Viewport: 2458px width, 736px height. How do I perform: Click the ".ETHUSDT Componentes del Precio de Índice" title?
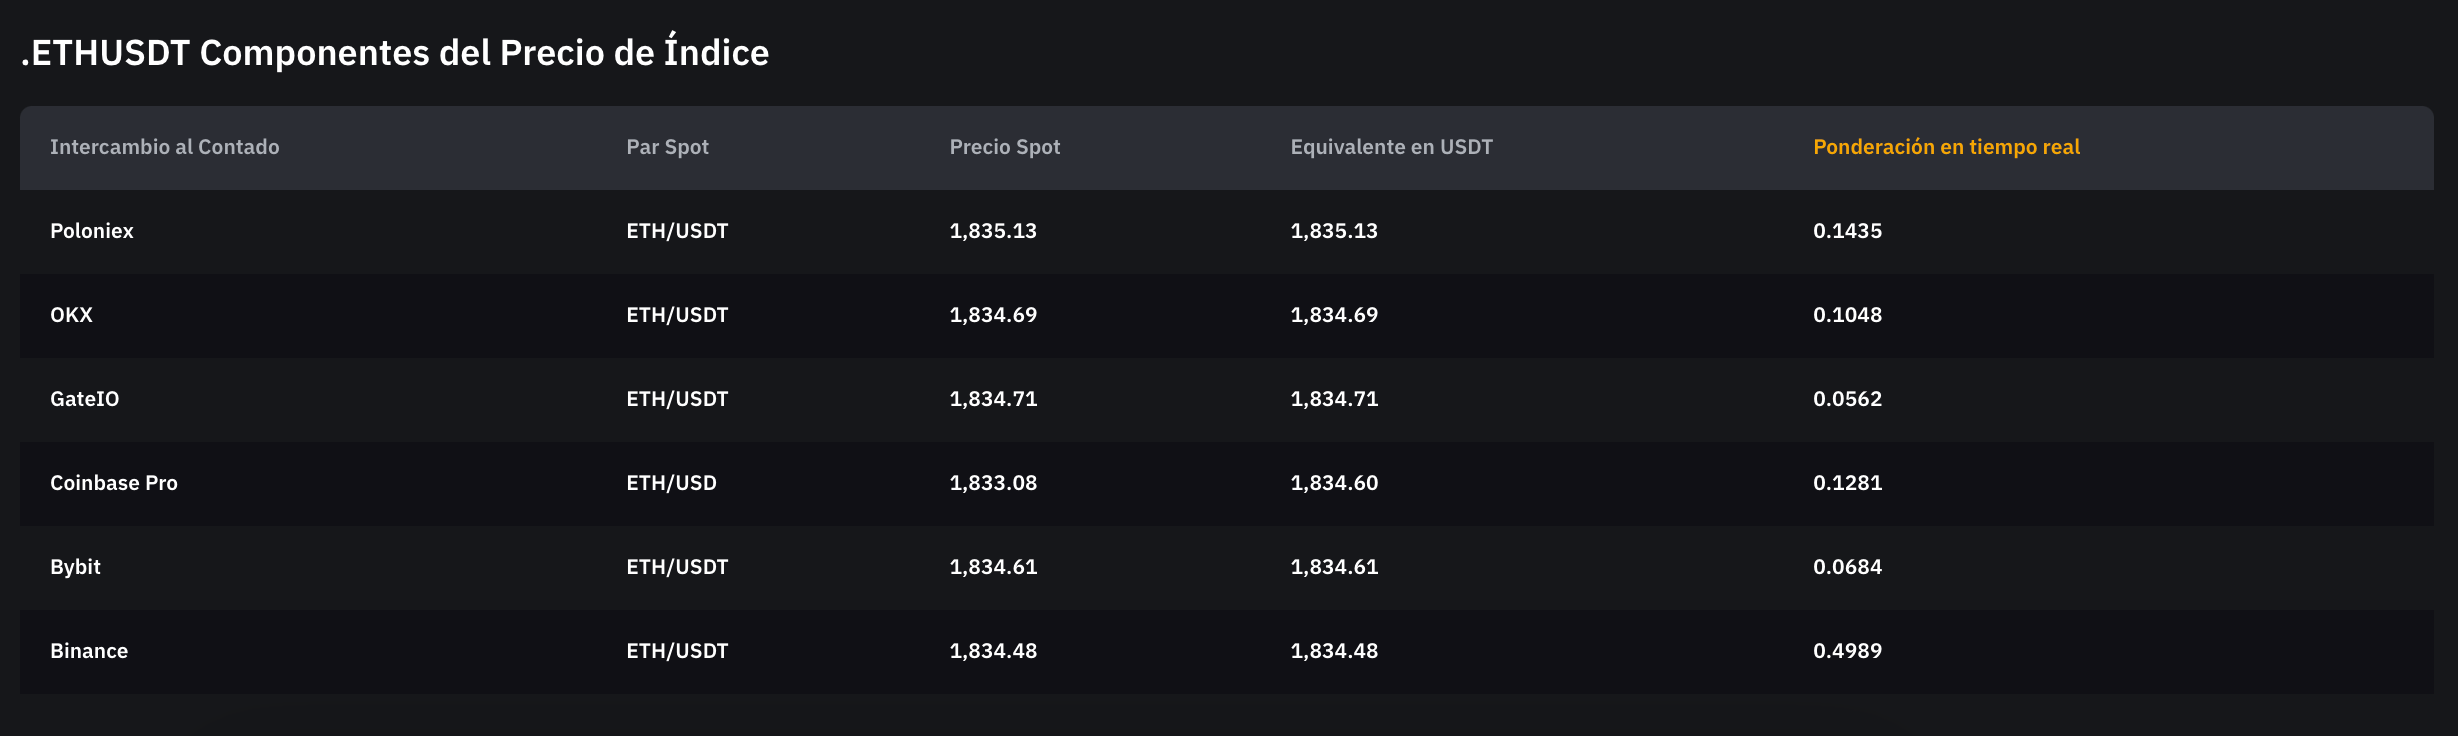coord(395,53)
